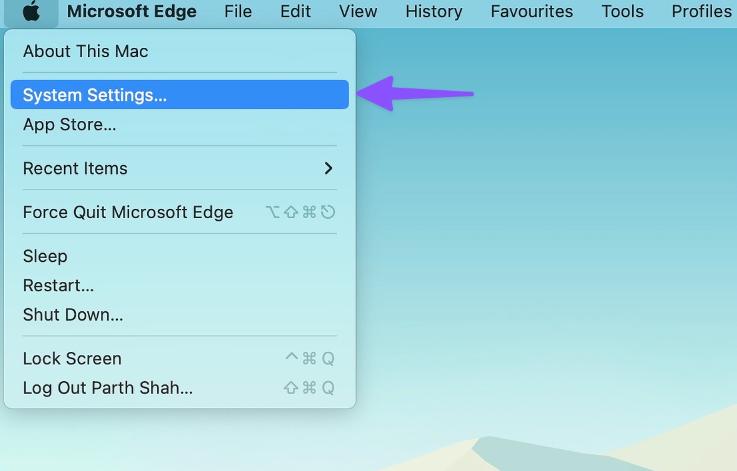The width and height of the screenshot is (737, 471).
Task: Select Restart from the menu
Action: [180, 285]
